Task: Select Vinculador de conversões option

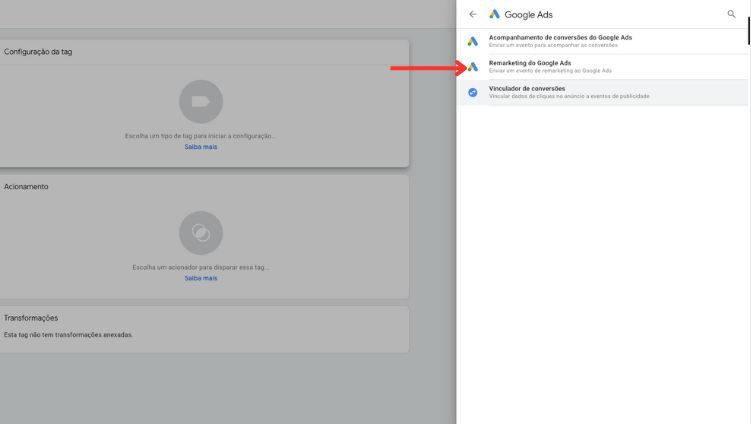Action: tap(602, 92)
